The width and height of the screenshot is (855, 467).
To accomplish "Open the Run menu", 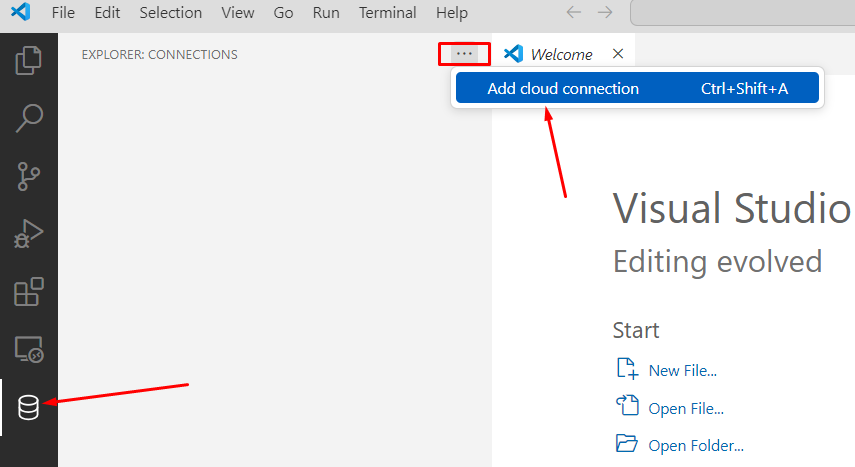I will pyautogui.click(x=326, y=12).
